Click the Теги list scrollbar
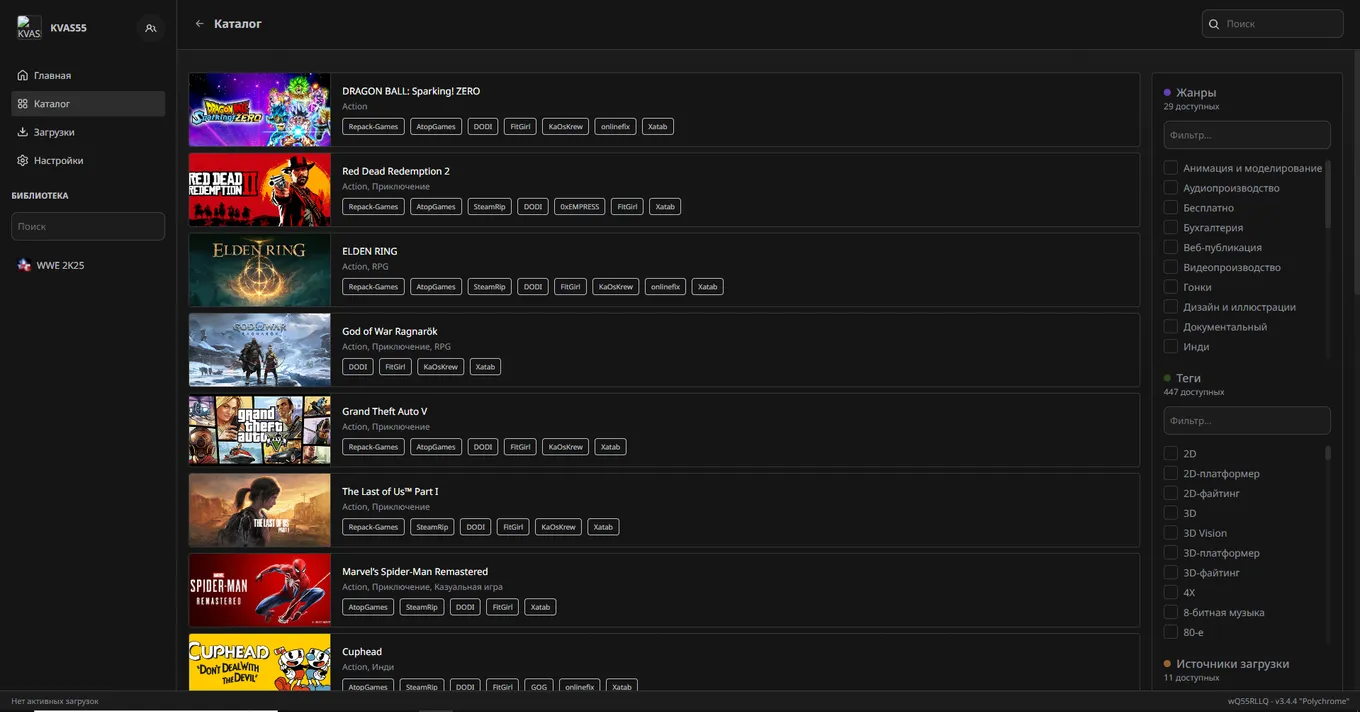Image resolution: width=1360 pixels, height=712 pixels. click(x=1328, y=453)
